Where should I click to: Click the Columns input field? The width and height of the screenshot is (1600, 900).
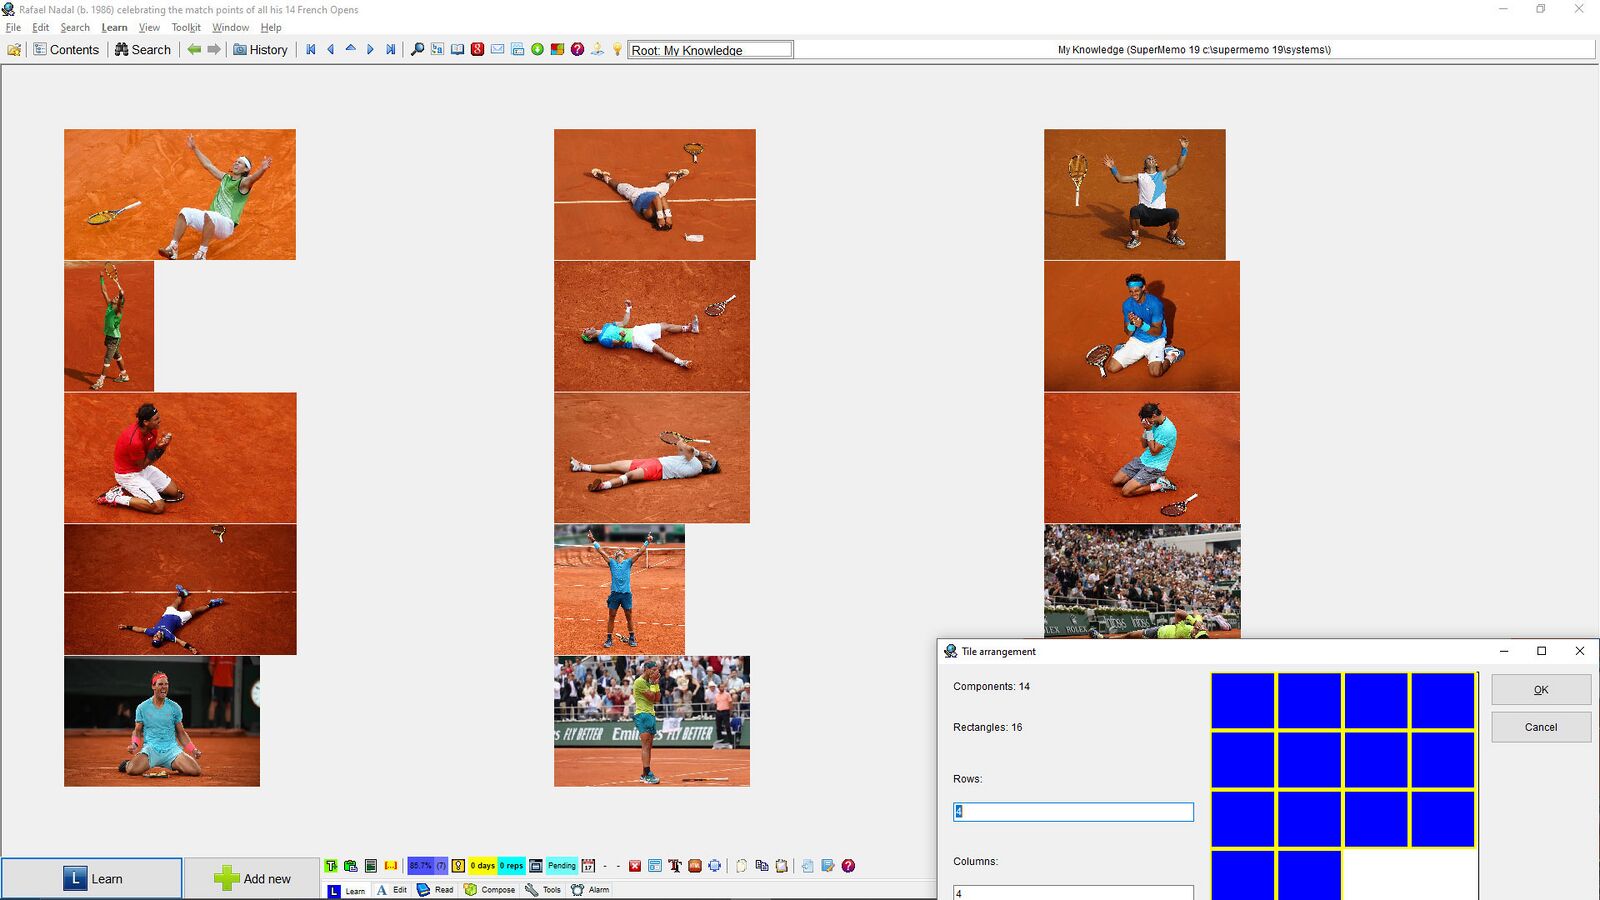coord(1073,892)
